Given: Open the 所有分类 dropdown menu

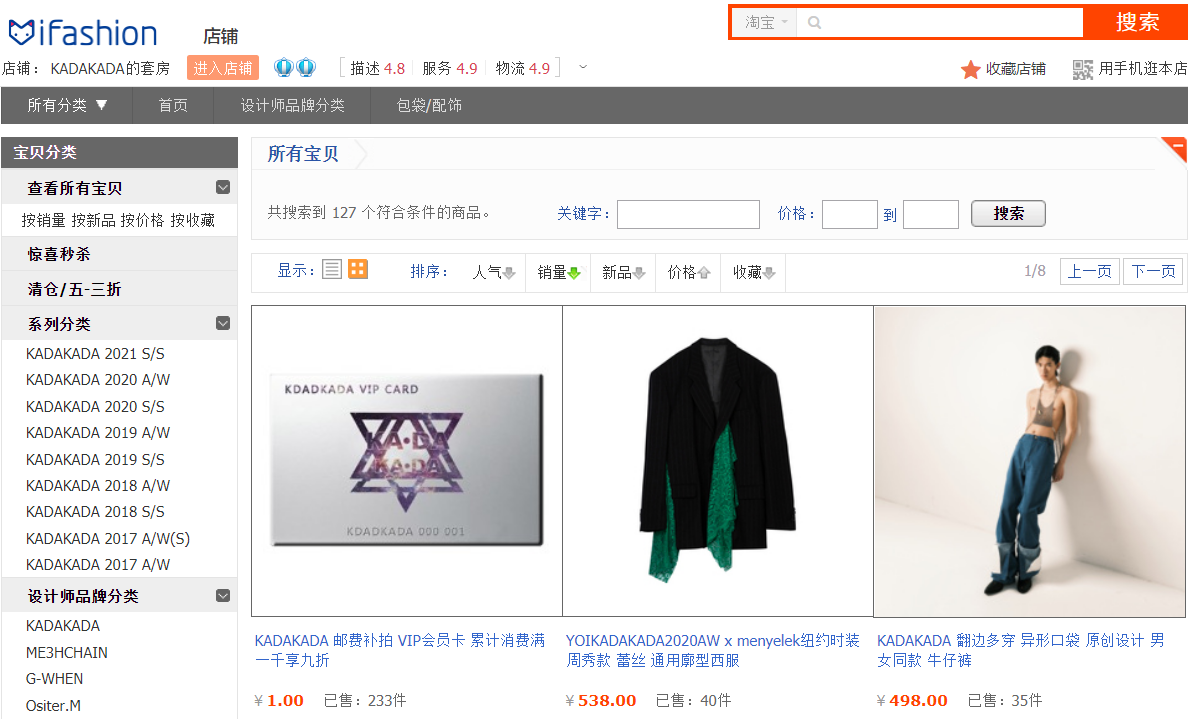Looking at the screenshot, I should [x=67, y=105].
